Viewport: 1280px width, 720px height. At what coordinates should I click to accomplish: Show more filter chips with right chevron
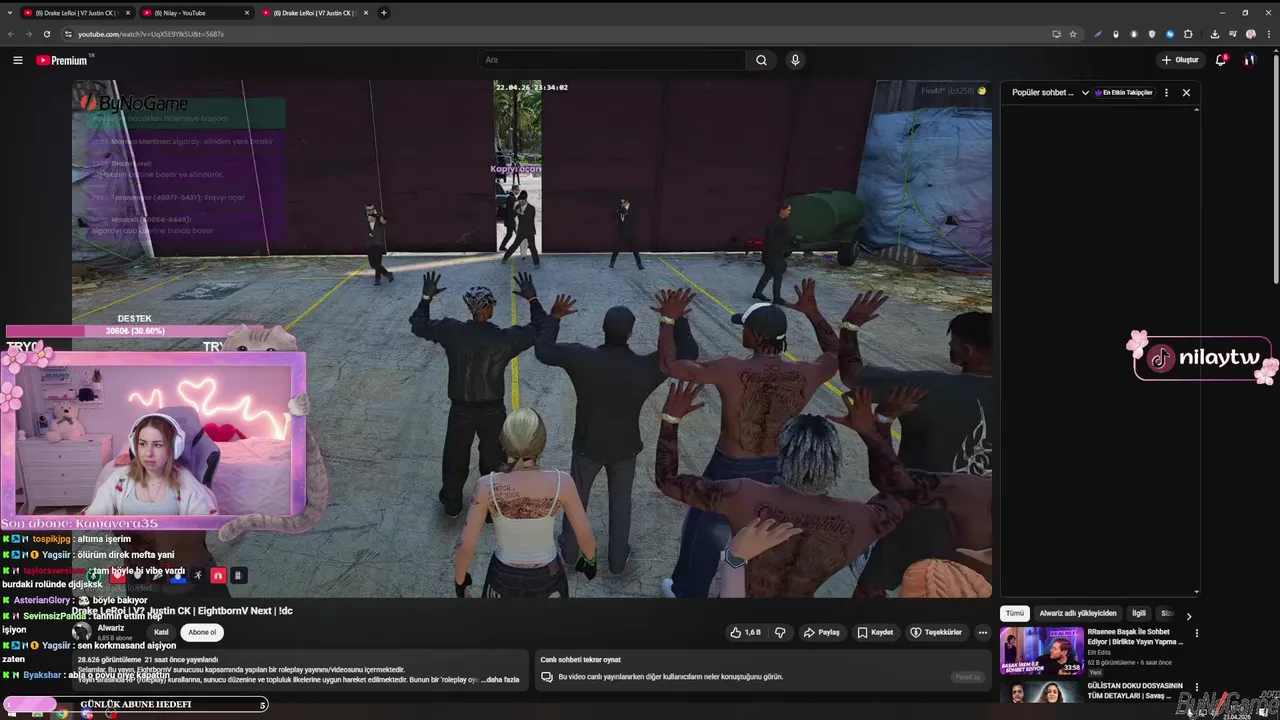click(1188, 616)
